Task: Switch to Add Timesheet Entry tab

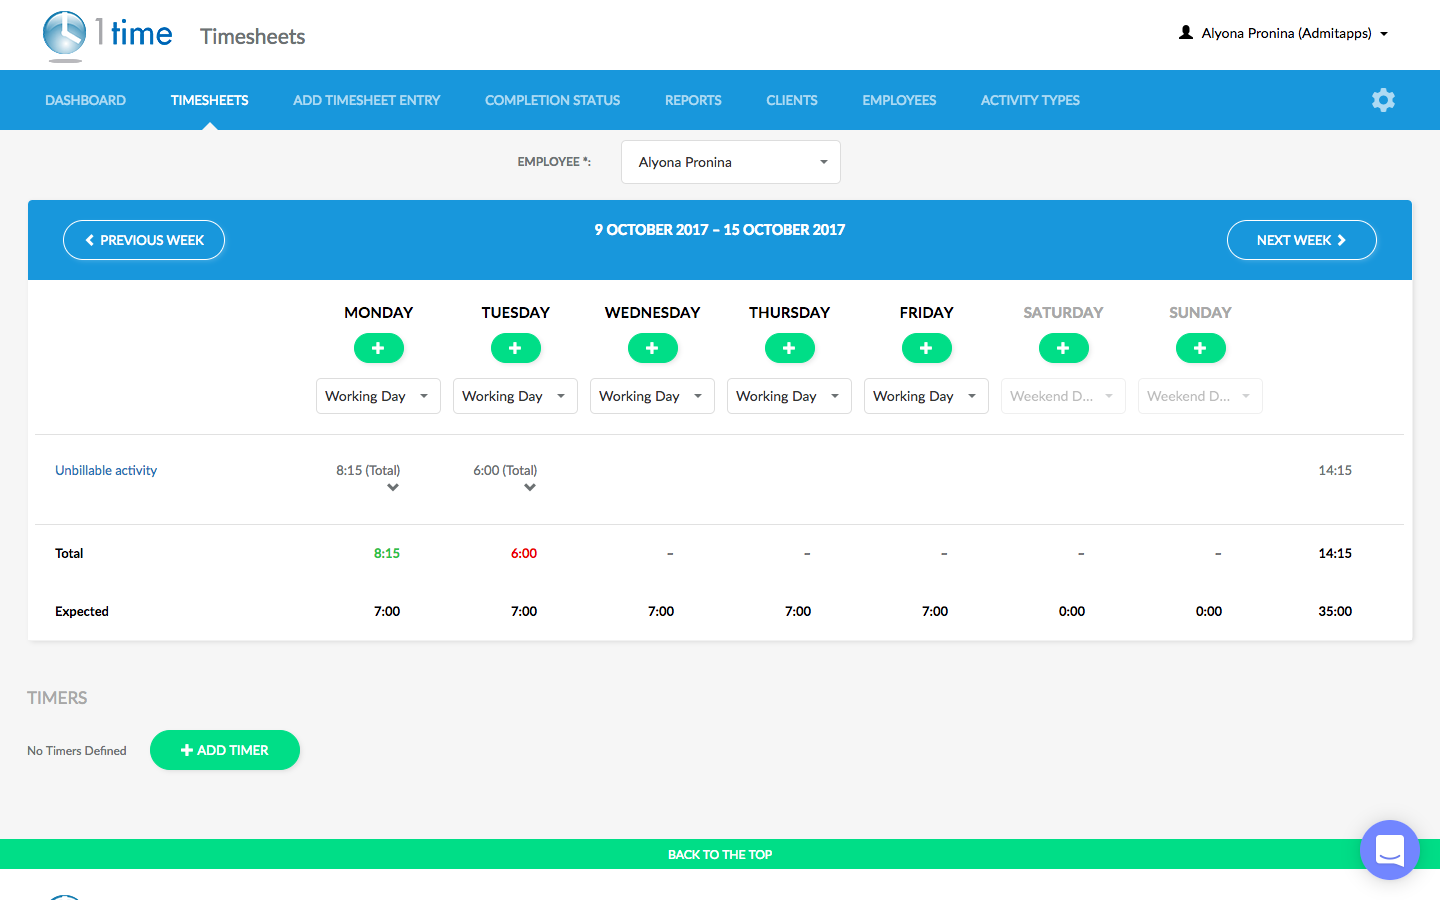Action: coord(366,100)
